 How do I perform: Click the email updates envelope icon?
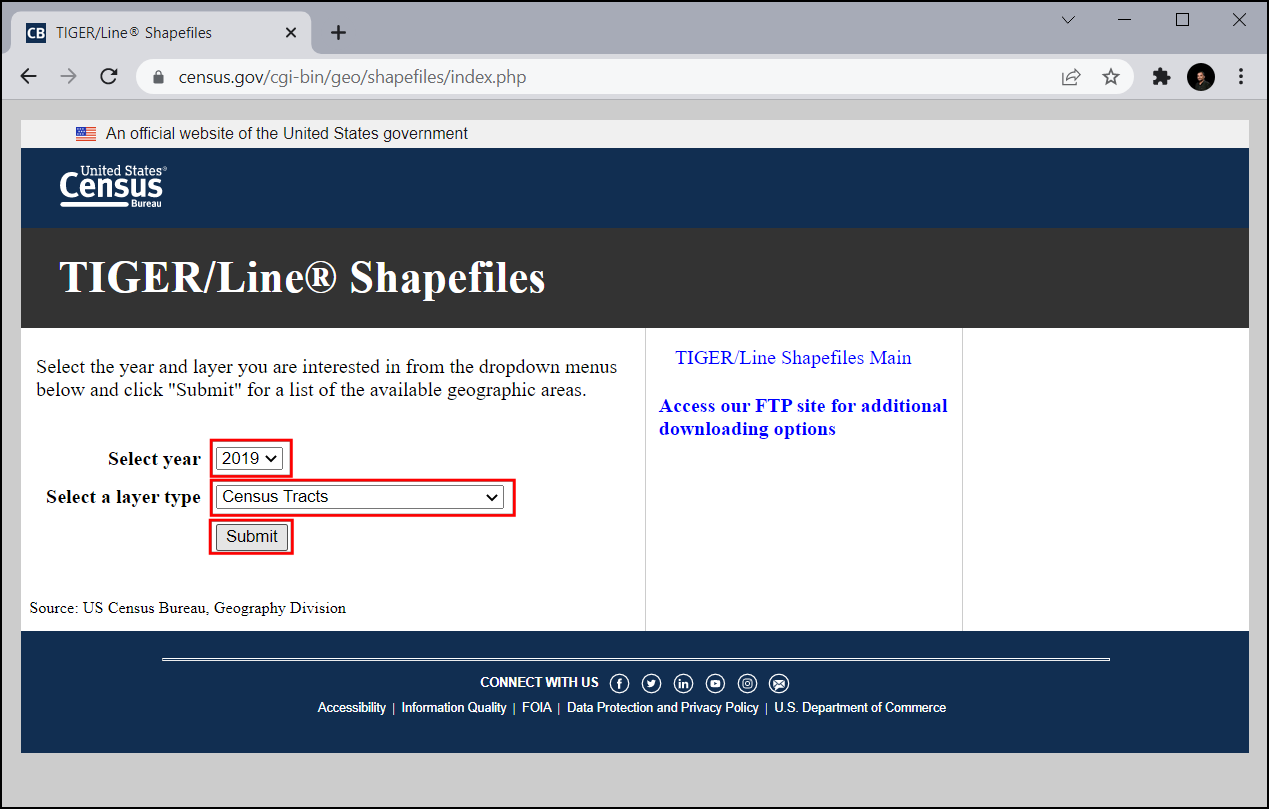pyautogui.click(x=779, y=683)
